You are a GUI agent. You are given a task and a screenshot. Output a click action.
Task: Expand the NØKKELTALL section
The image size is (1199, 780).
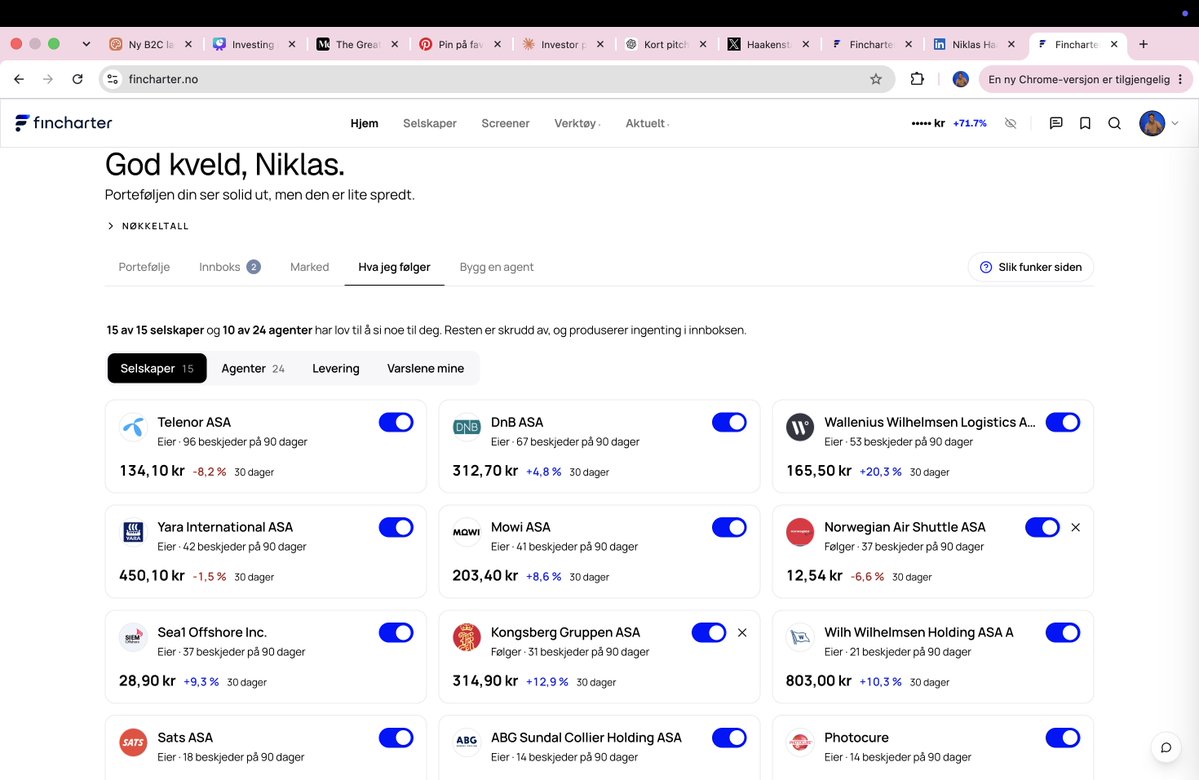click(x=148, y=226)
